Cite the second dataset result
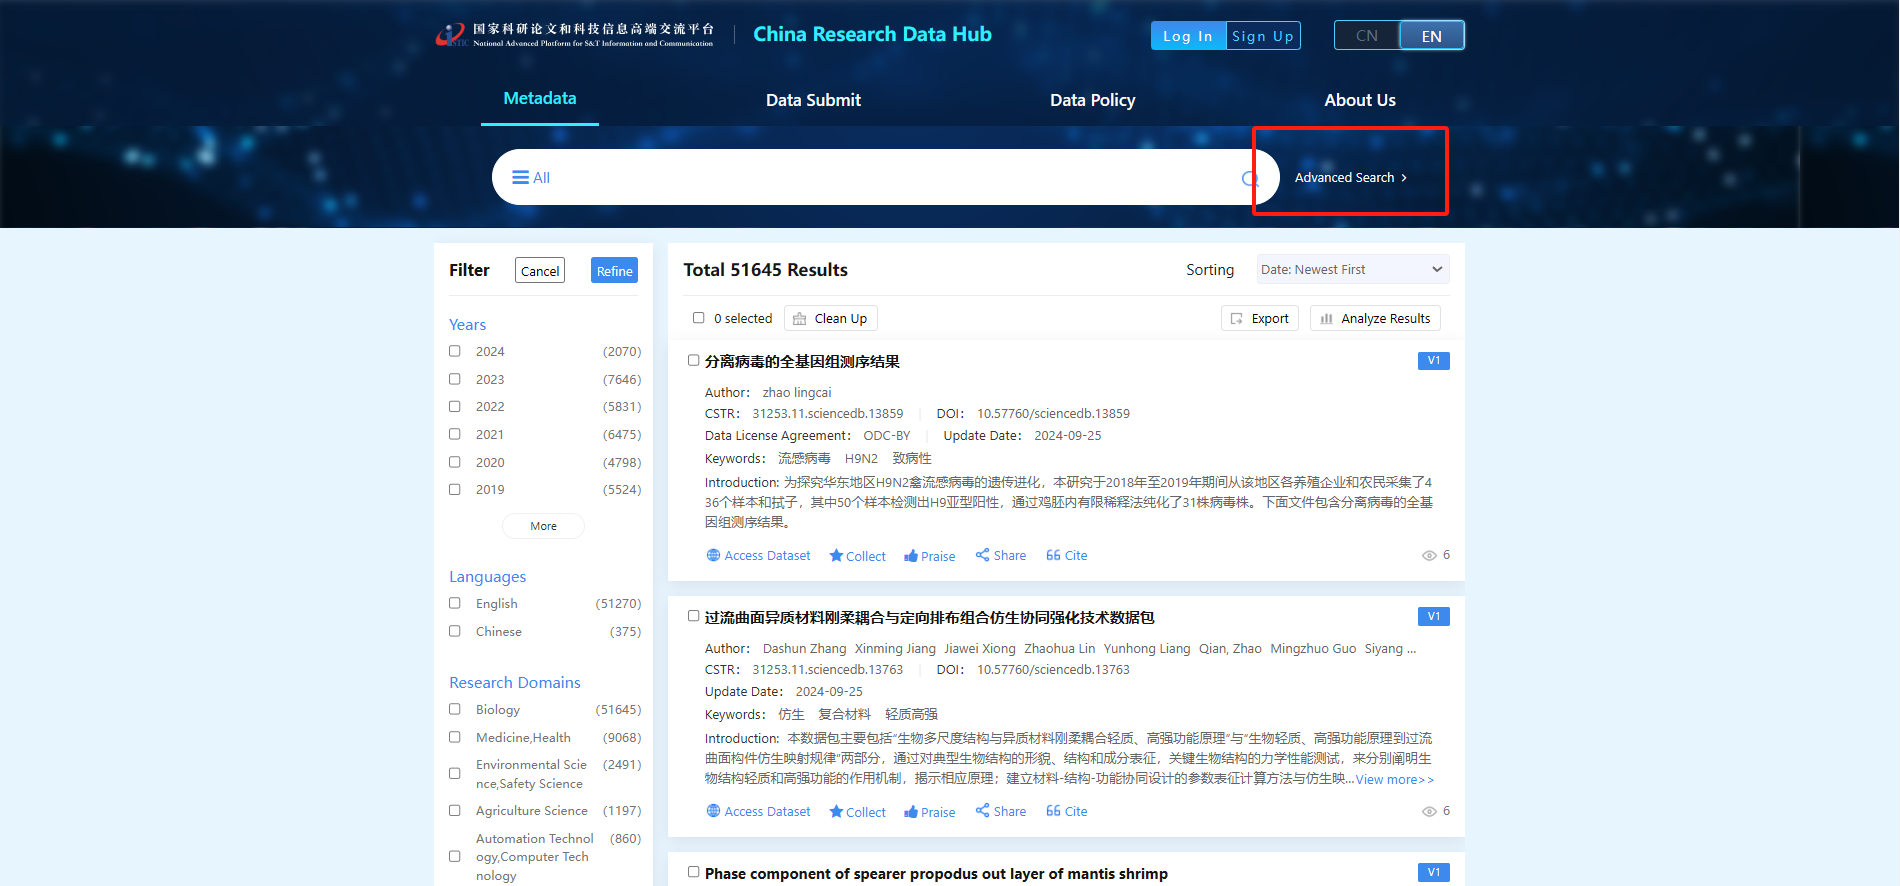The image size is (1900, 886). (1066, 811)
